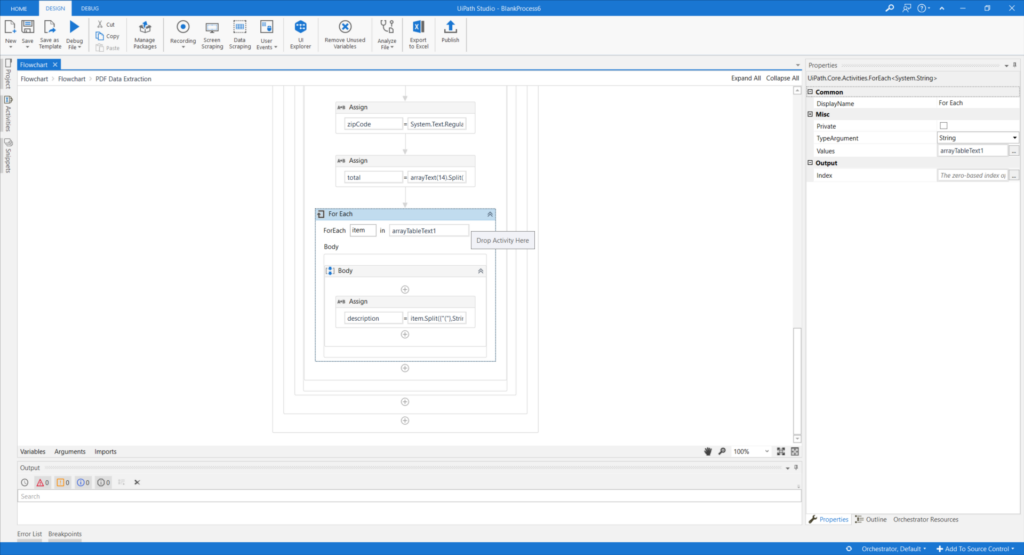This screenshot has width=1024, height=555.
Task: Start Recording from the ribbon
Action: click(183, 34)
